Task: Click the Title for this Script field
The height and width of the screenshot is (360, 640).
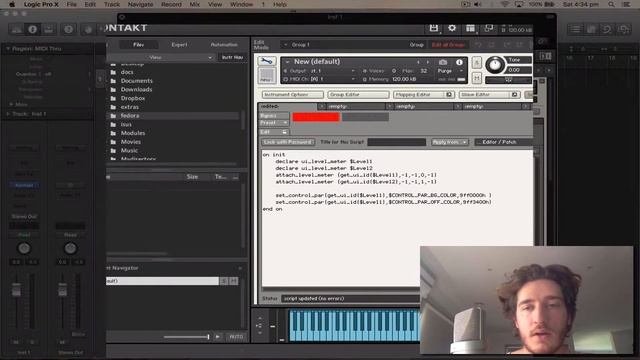Action: 396,142
